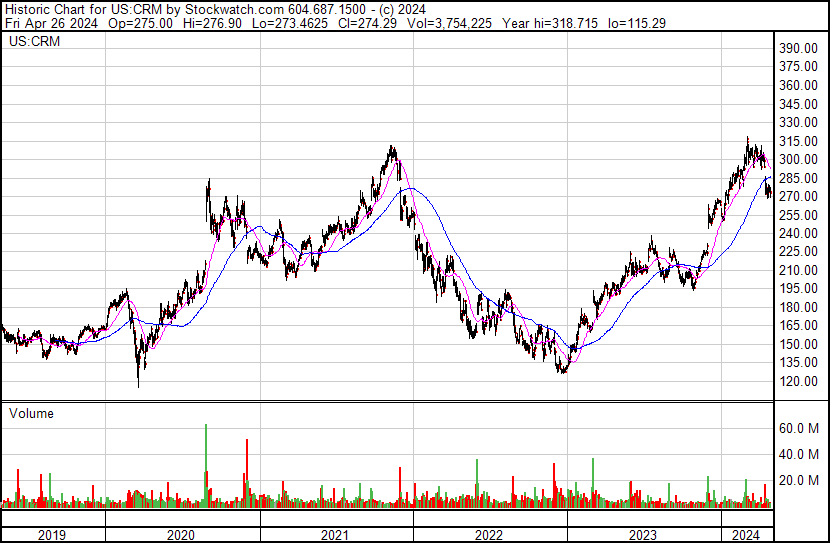This screenshot has height=543, width=830.
Task: Select the 225.00 price axis label
Action: click(798, 251)
